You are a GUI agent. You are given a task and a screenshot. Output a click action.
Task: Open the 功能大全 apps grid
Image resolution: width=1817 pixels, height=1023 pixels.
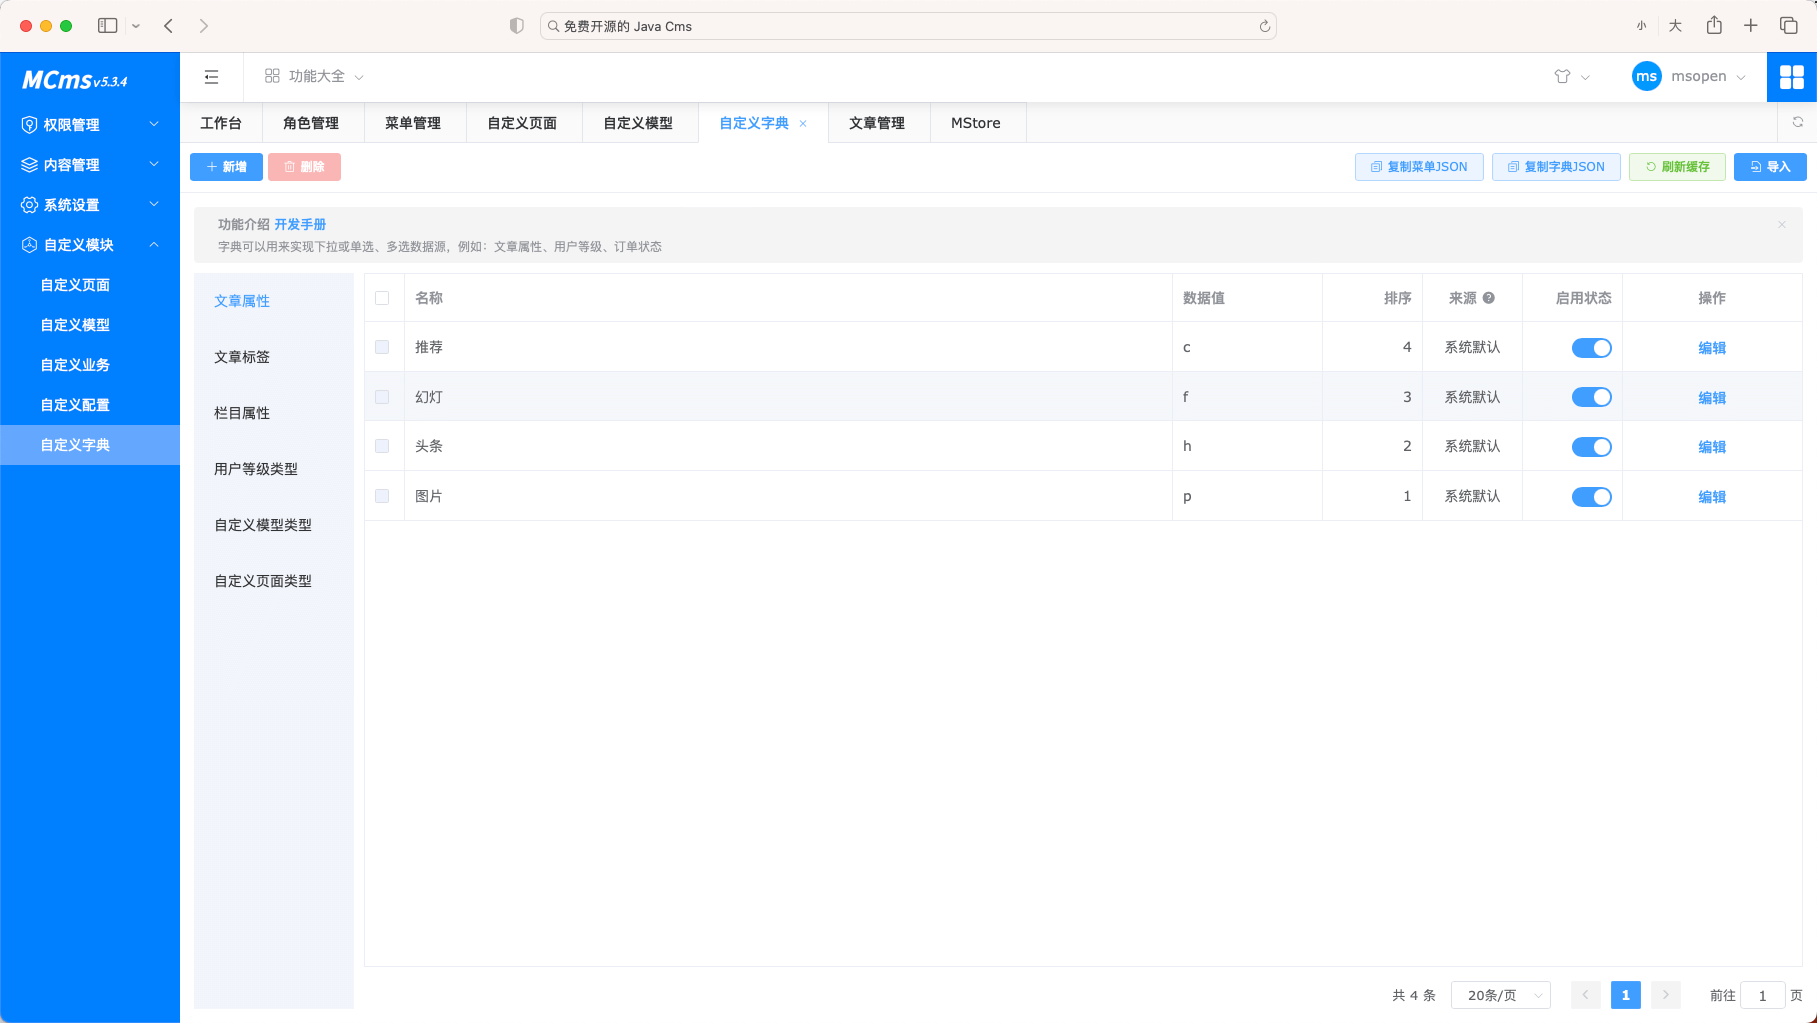312,76
